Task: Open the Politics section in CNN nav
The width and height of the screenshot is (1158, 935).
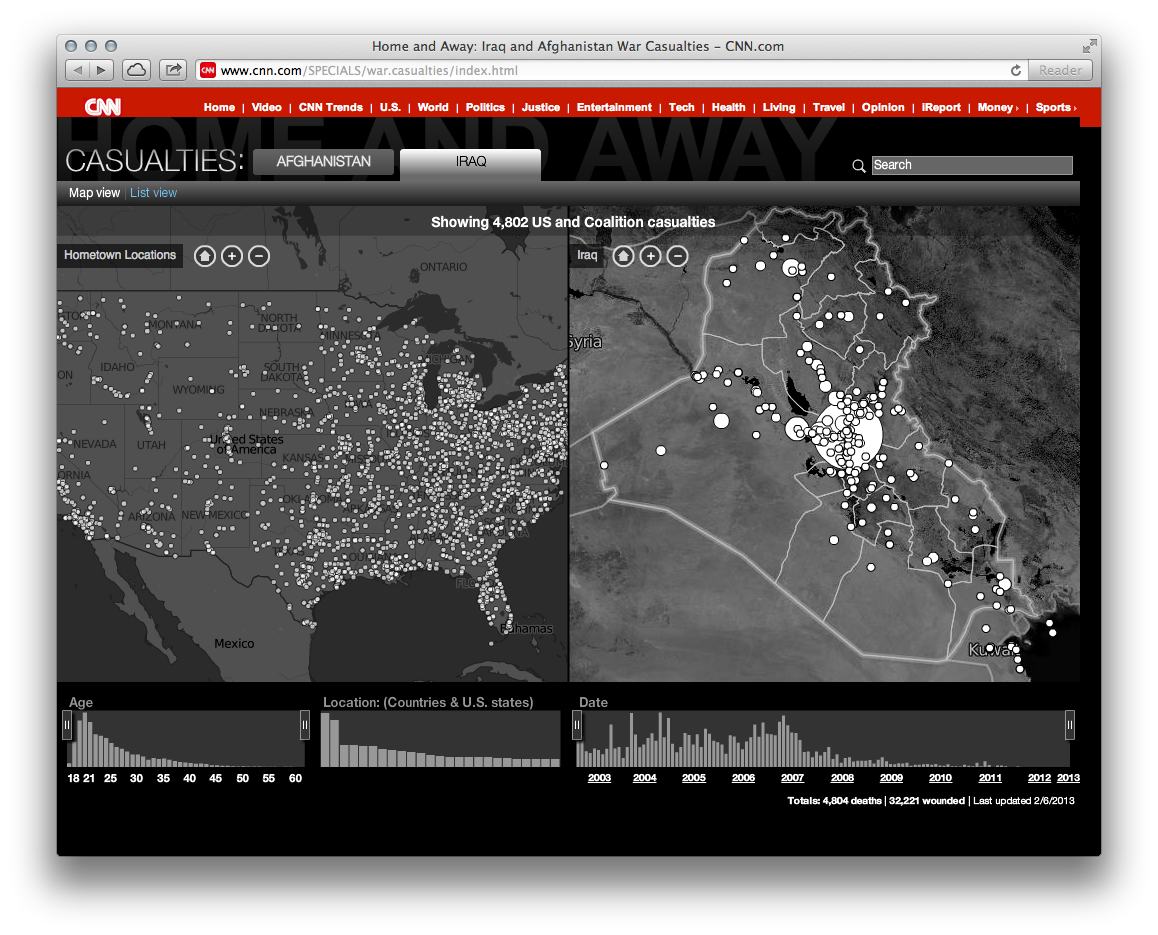Action: pyautogui.click(x=485, y=107)
